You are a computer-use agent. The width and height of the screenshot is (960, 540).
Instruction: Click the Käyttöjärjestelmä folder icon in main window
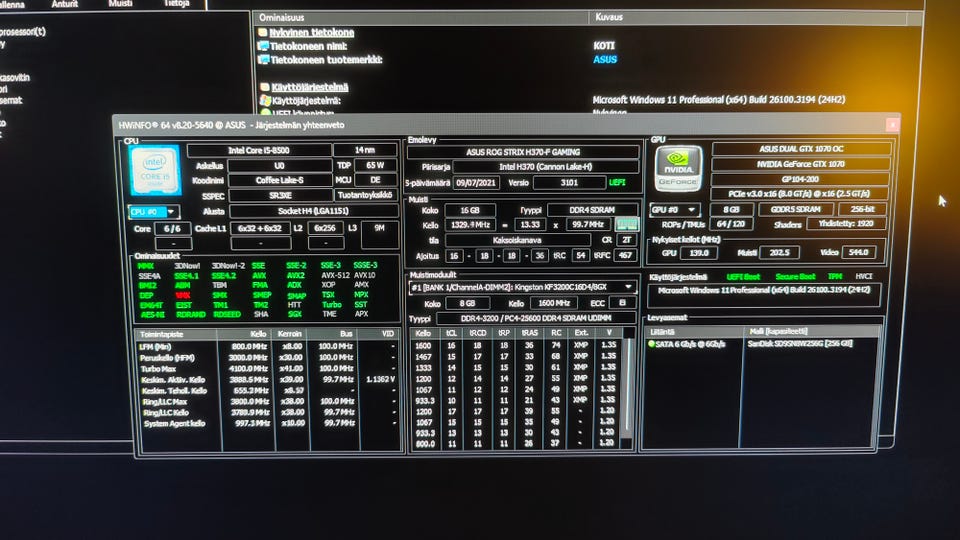264,88
